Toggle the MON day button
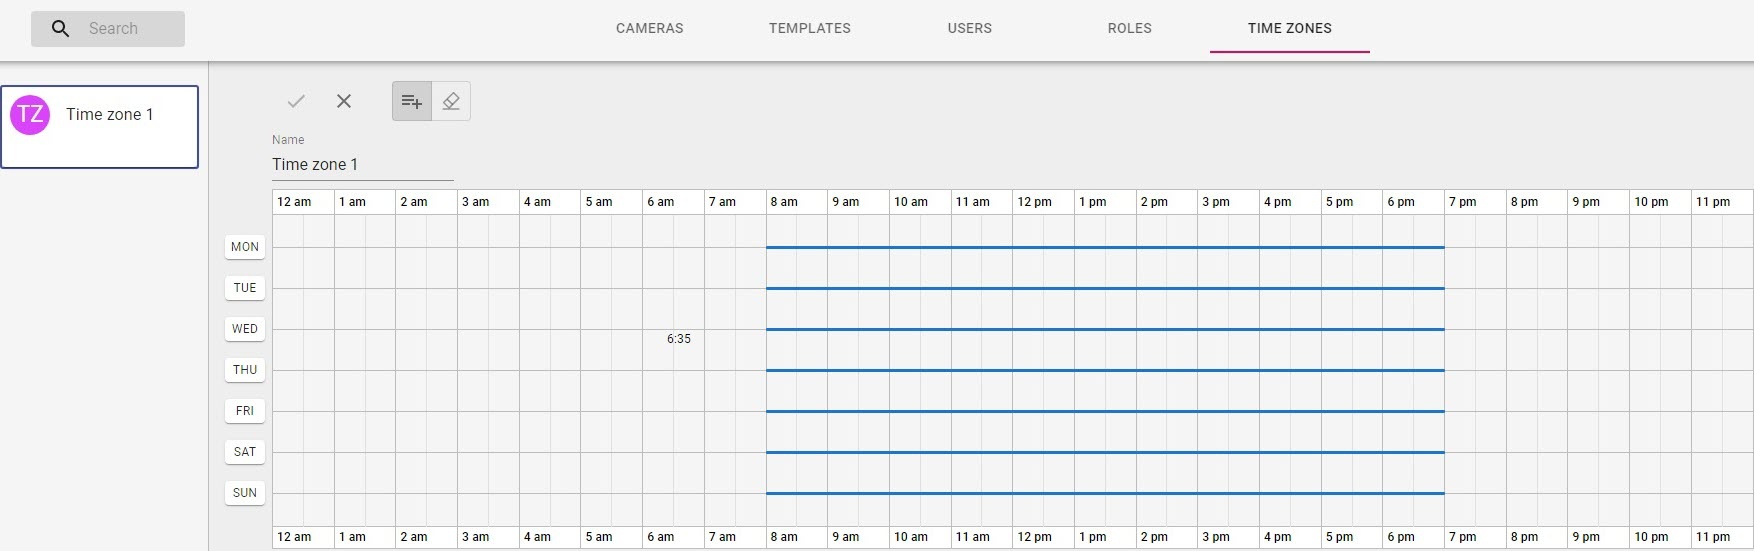 [245, 247]
